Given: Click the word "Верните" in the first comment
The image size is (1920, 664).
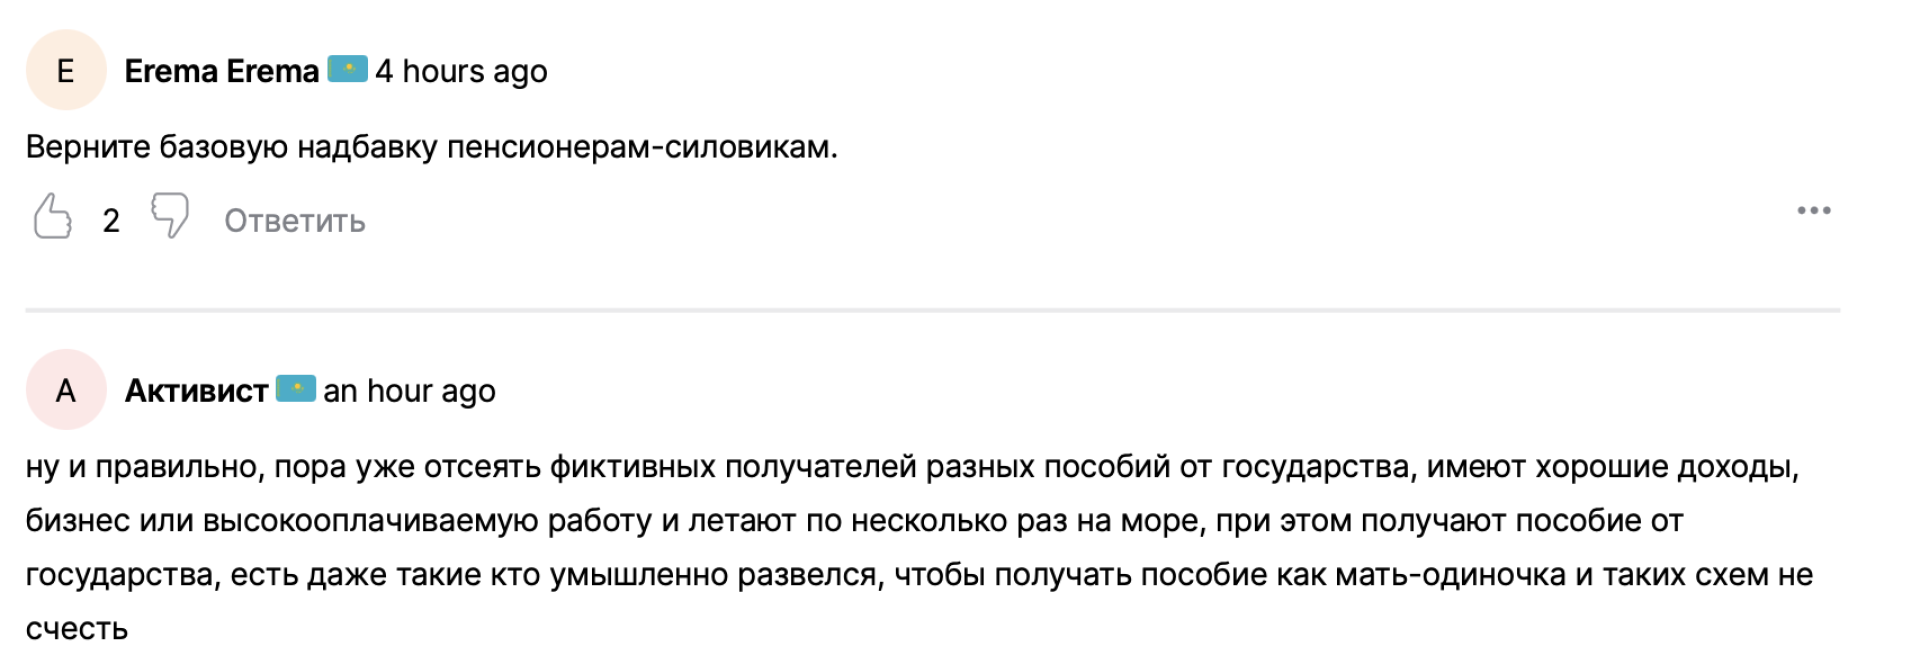Looking at the screenshot, I should 87,147.
